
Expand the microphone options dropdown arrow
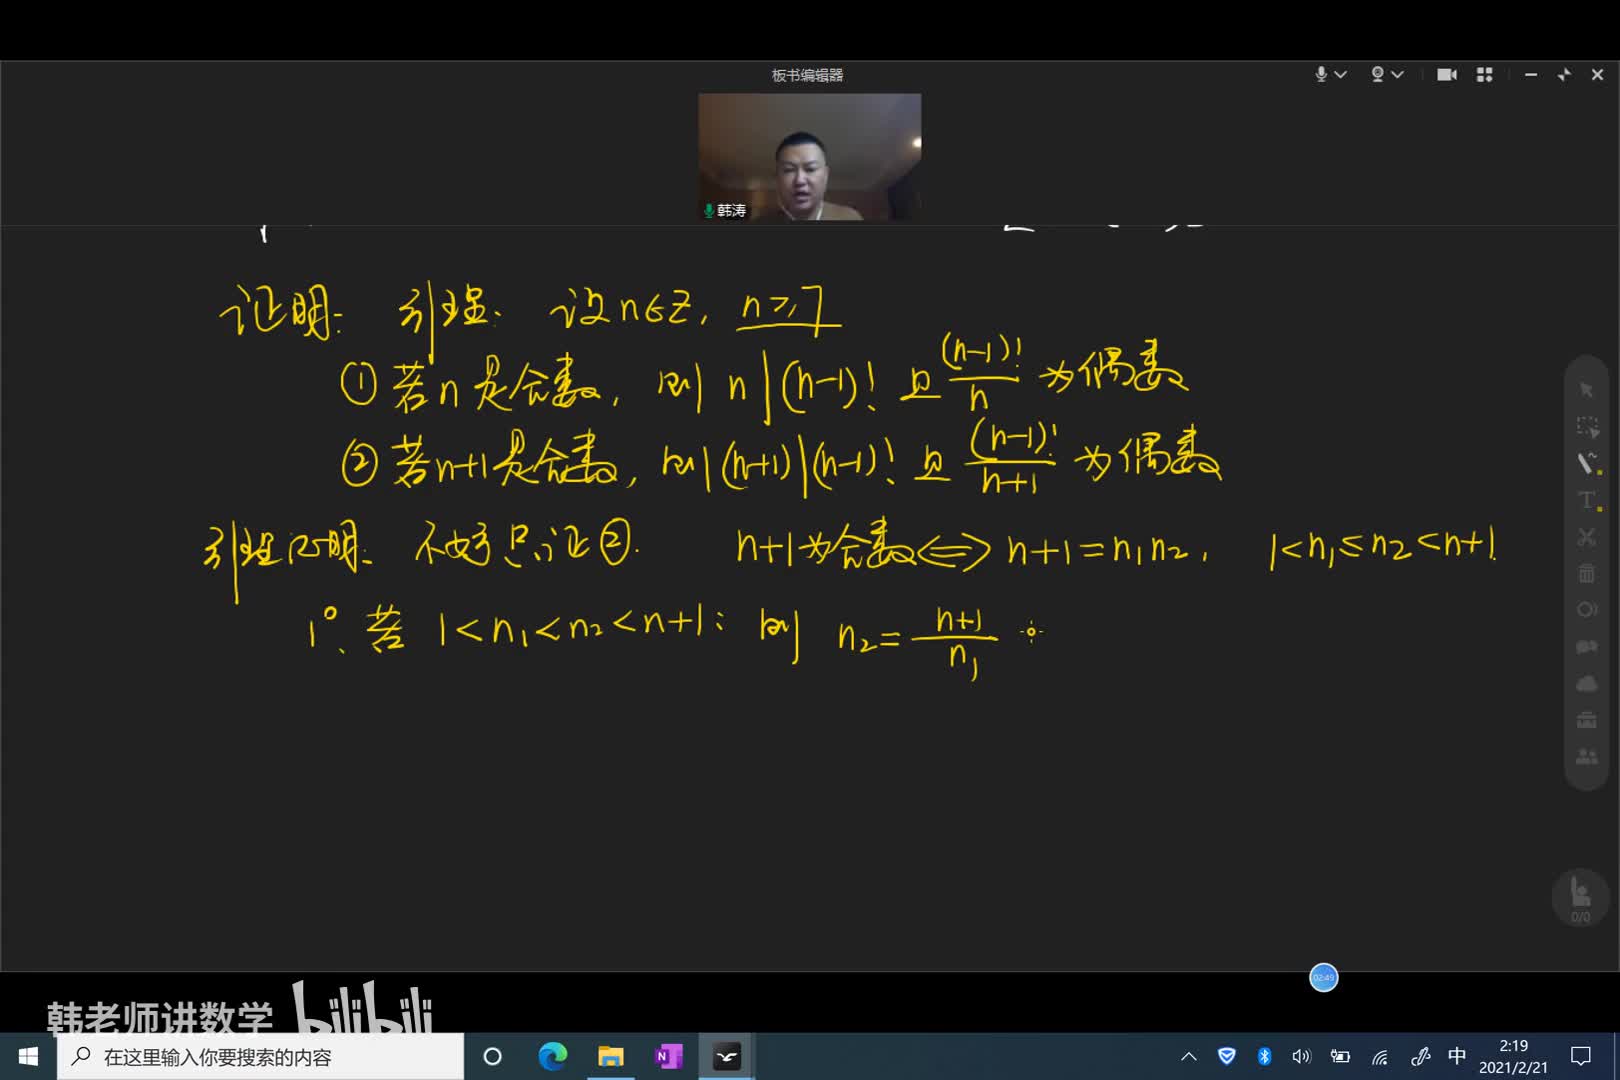pyautogui.click(x=1341, y=75)
